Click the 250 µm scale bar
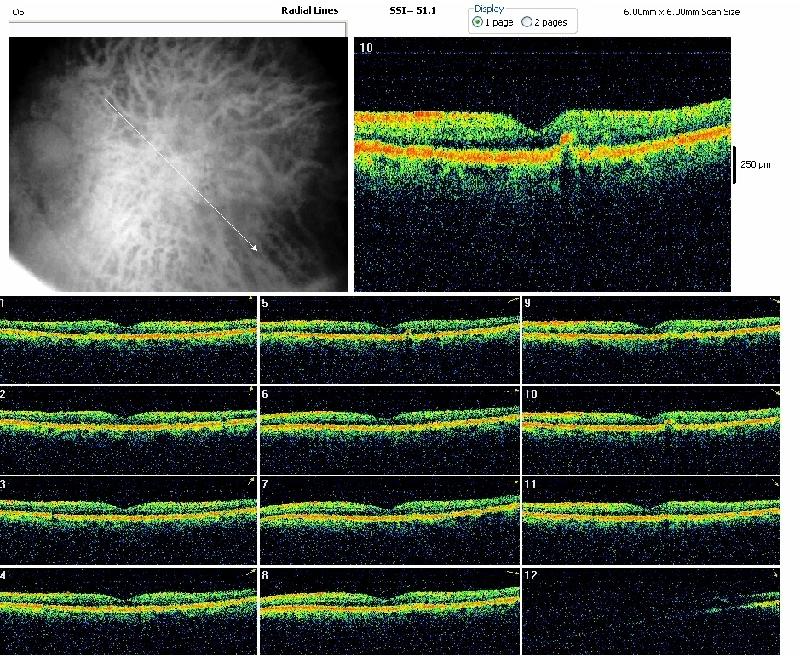800x656 pixels. 735,164
